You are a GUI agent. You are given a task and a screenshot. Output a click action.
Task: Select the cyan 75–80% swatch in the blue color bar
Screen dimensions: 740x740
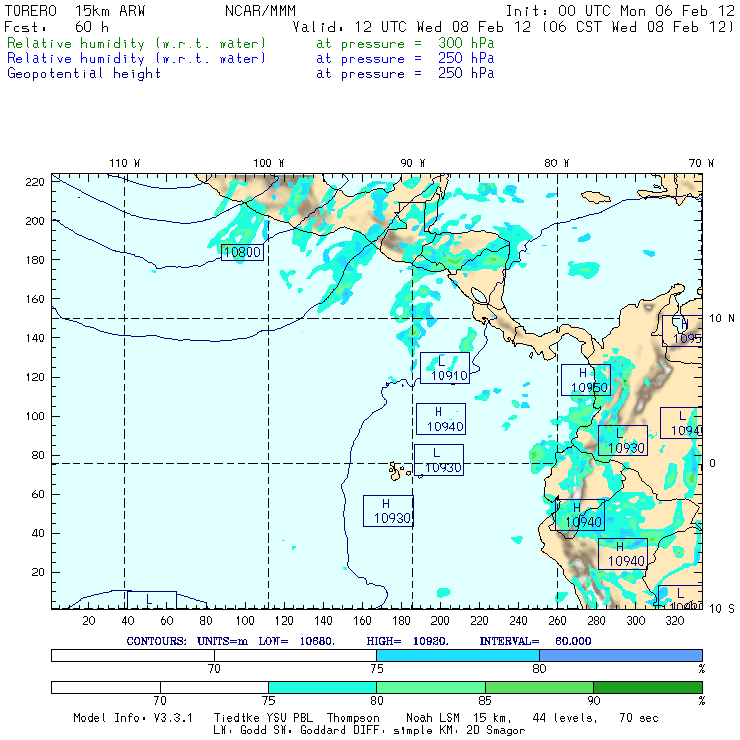point(458,655)
